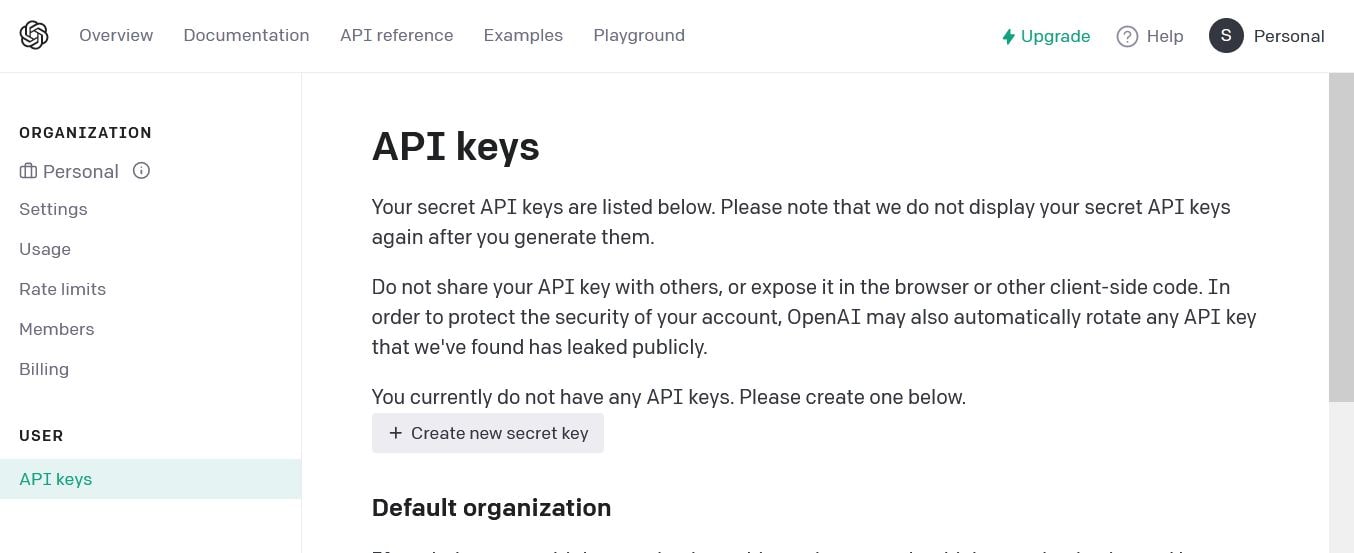The width and height of the screenshot is (1354, 553).
Task: Select API keys in the User section
Action: click(56, 479)
